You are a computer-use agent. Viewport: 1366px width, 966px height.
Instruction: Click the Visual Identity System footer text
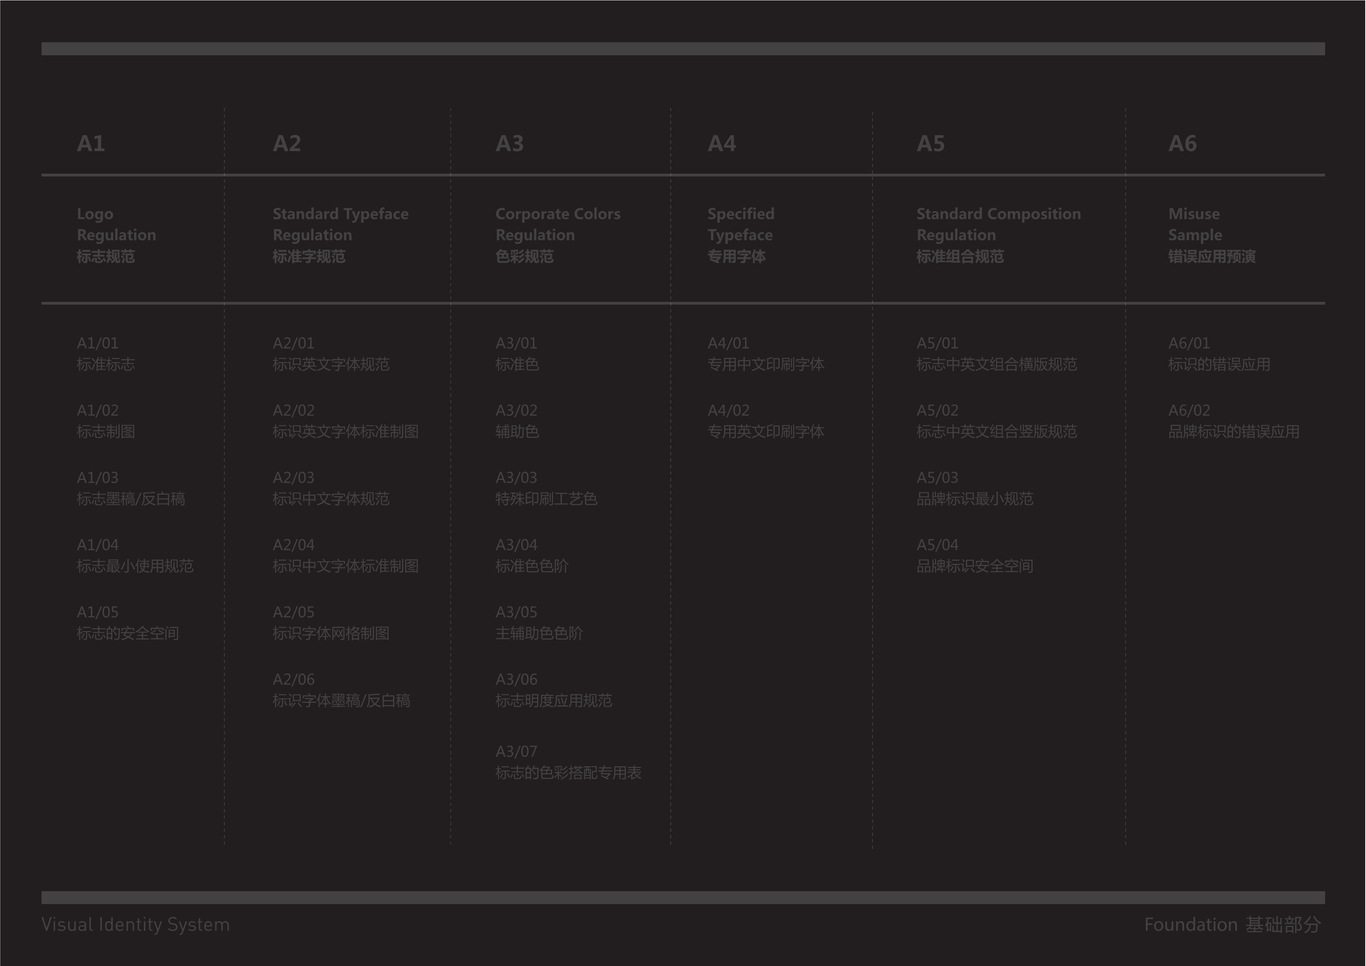[135, 925]
